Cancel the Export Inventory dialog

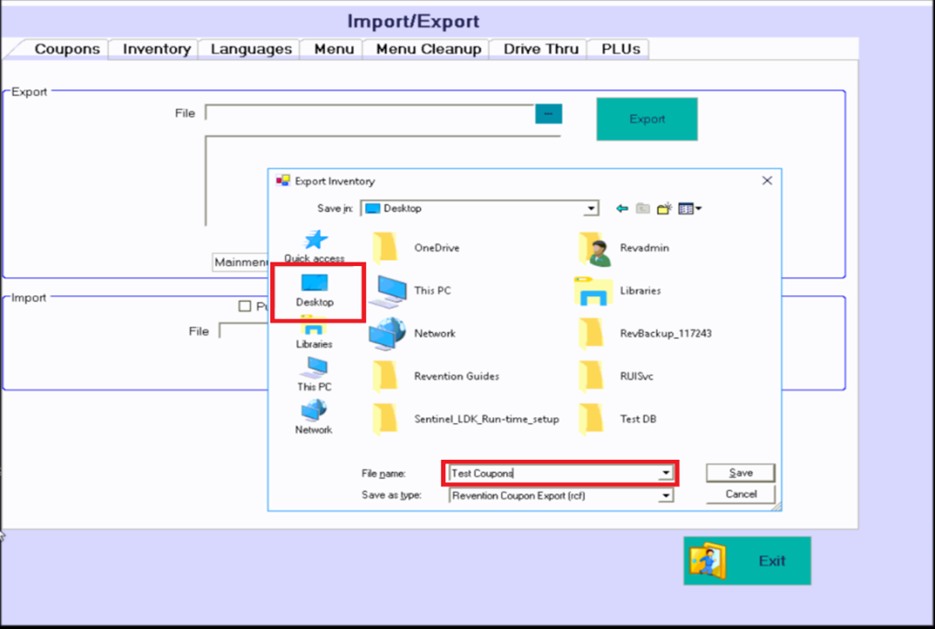pyautogui.click(x=740, y=494)
